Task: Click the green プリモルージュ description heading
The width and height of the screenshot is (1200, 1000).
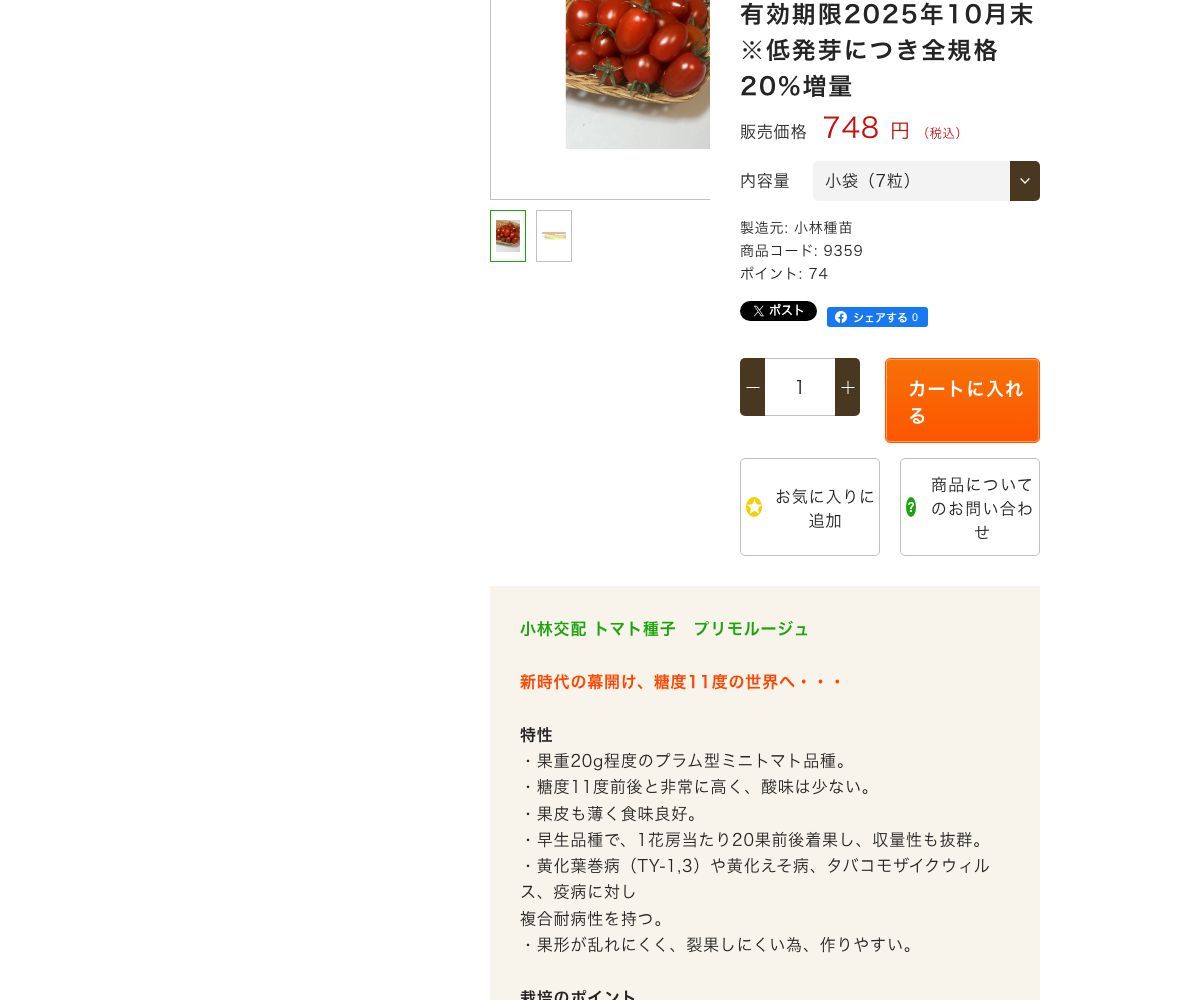Action: [664, 629]
